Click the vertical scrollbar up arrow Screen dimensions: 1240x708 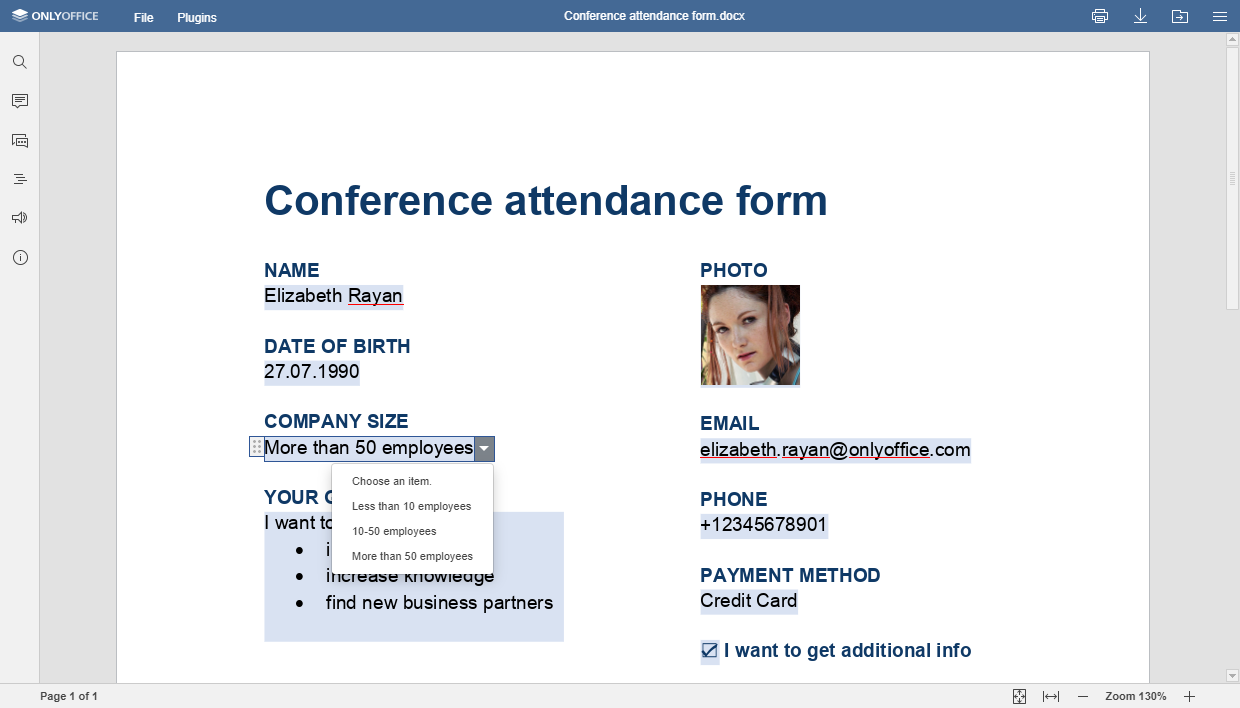1233,41
